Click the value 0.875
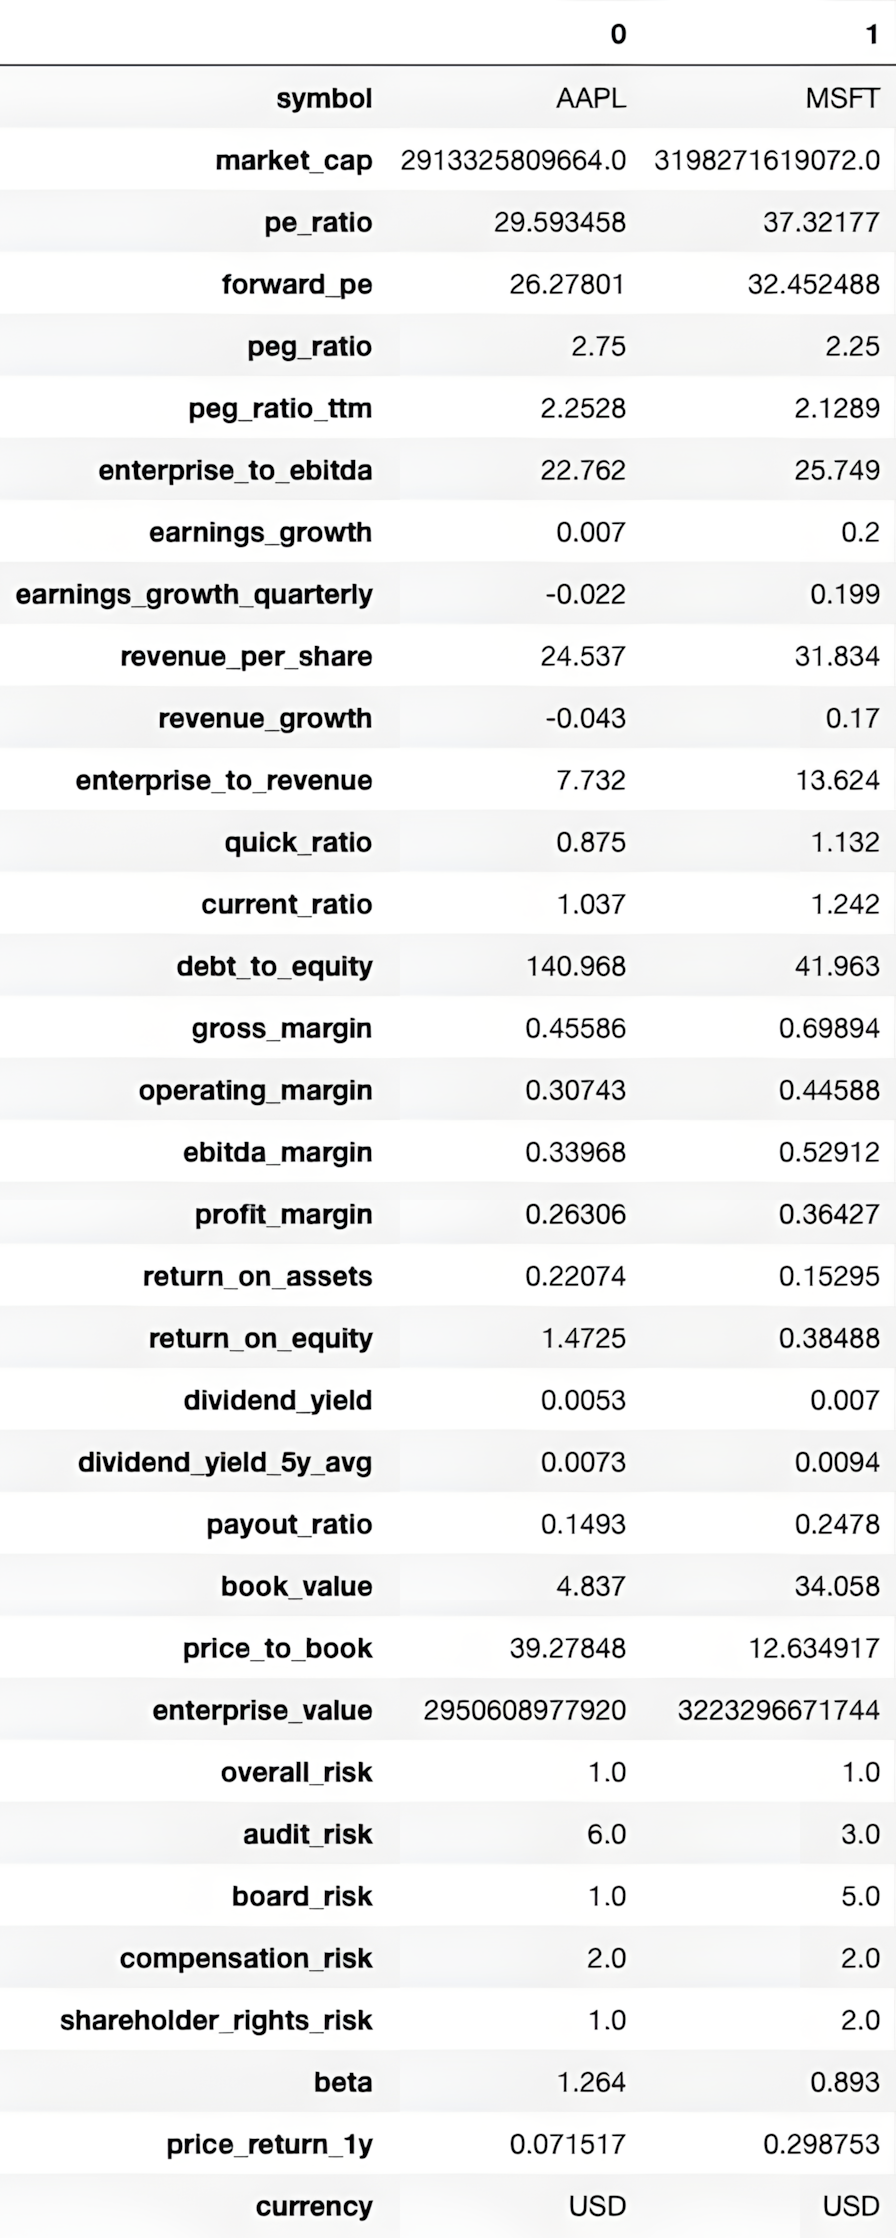 591,843
